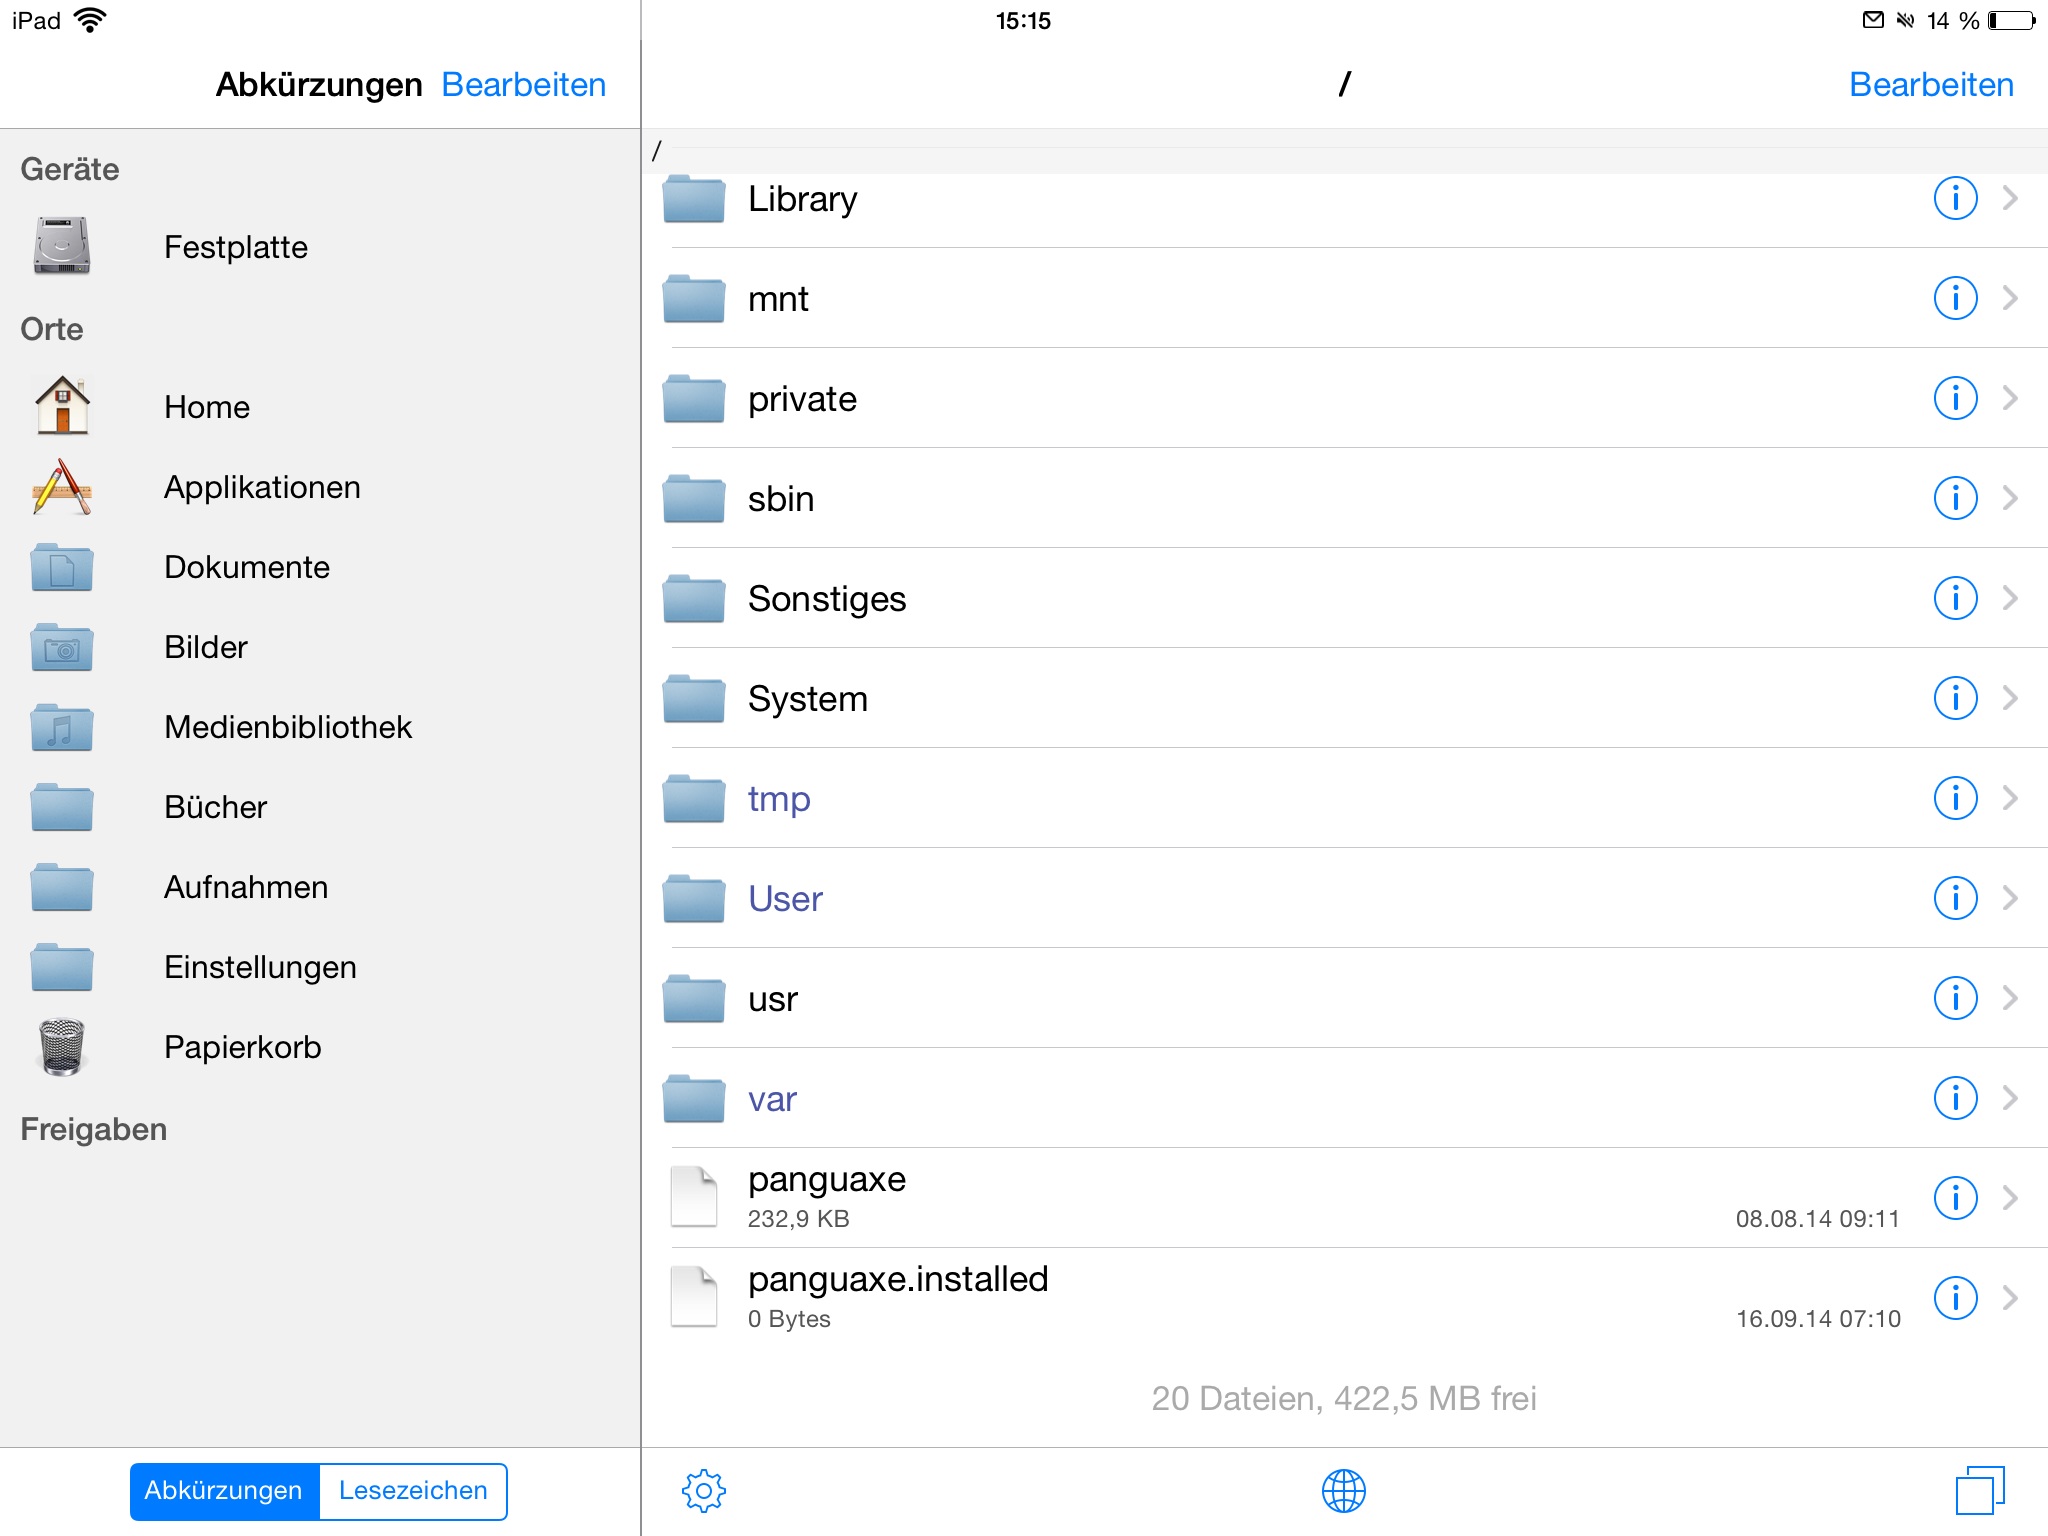Open the settings gear icon
2048x1536 pixels.
coord(703,1491)
